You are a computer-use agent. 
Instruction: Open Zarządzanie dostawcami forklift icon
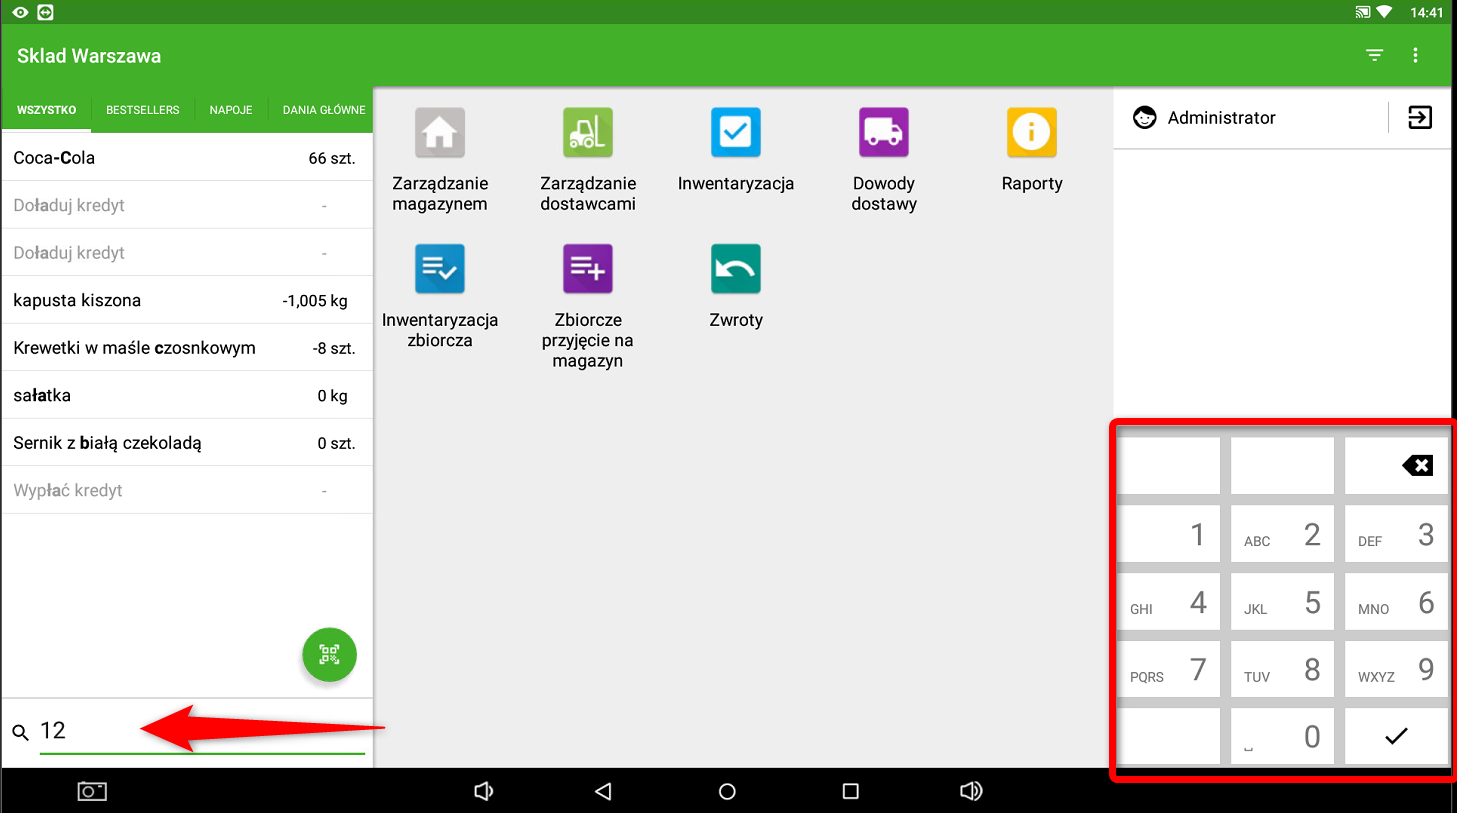point(587,133)
